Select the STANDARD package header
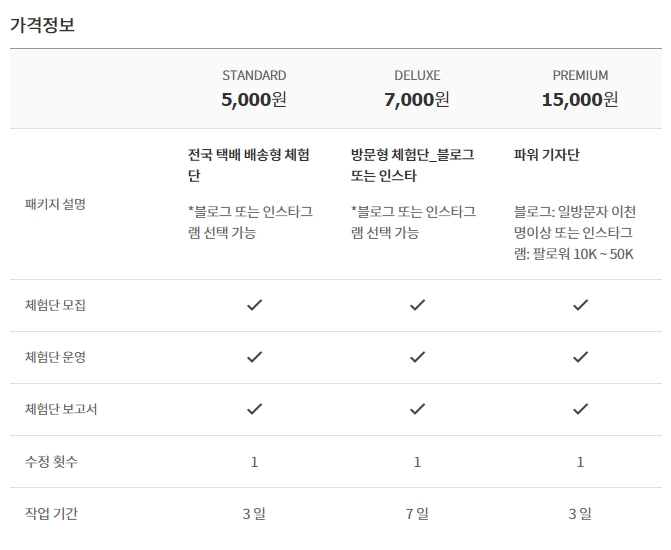The image size is (671, 550). point(254,75)
